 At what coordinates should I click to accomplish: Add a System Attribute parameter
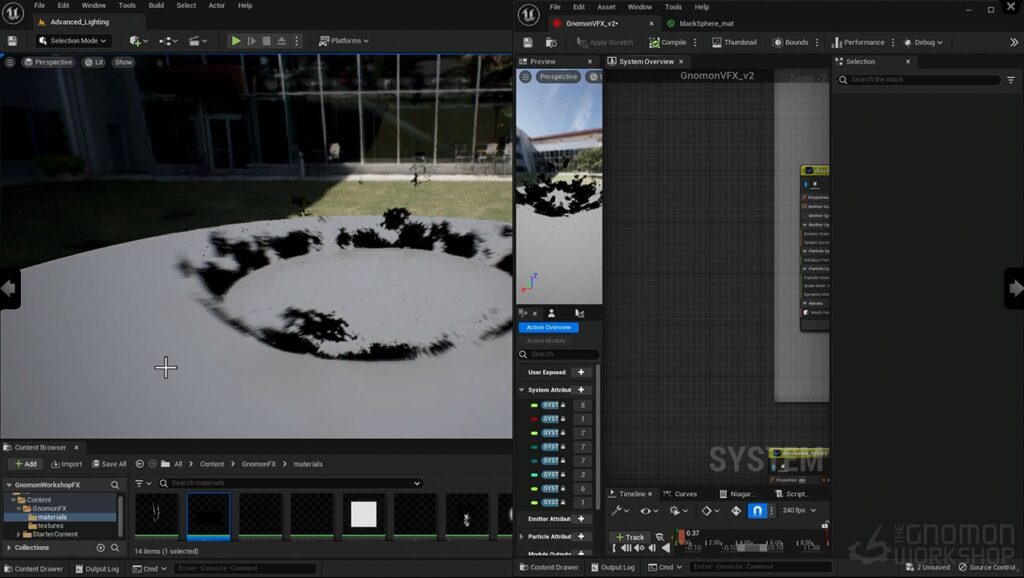click(x=581, y=390)
